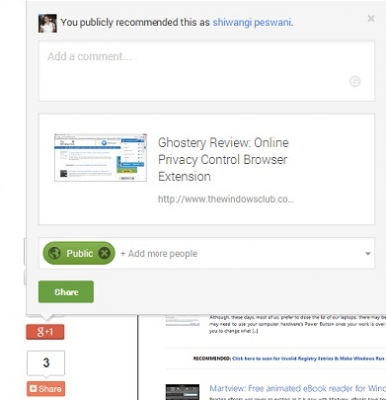Click the thewindowsclub URL text
386x400 pixels.
point(226,199)
